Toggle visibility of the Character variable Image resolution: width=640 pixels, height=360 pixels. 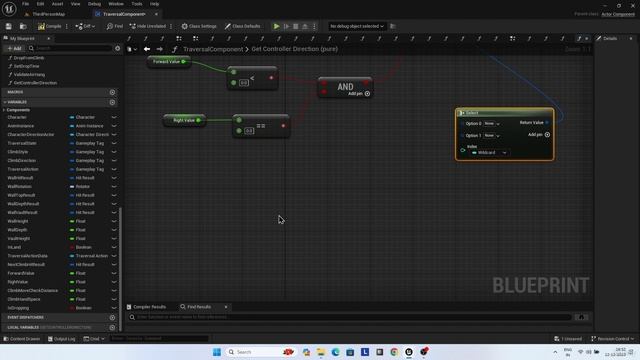(114, 117)
